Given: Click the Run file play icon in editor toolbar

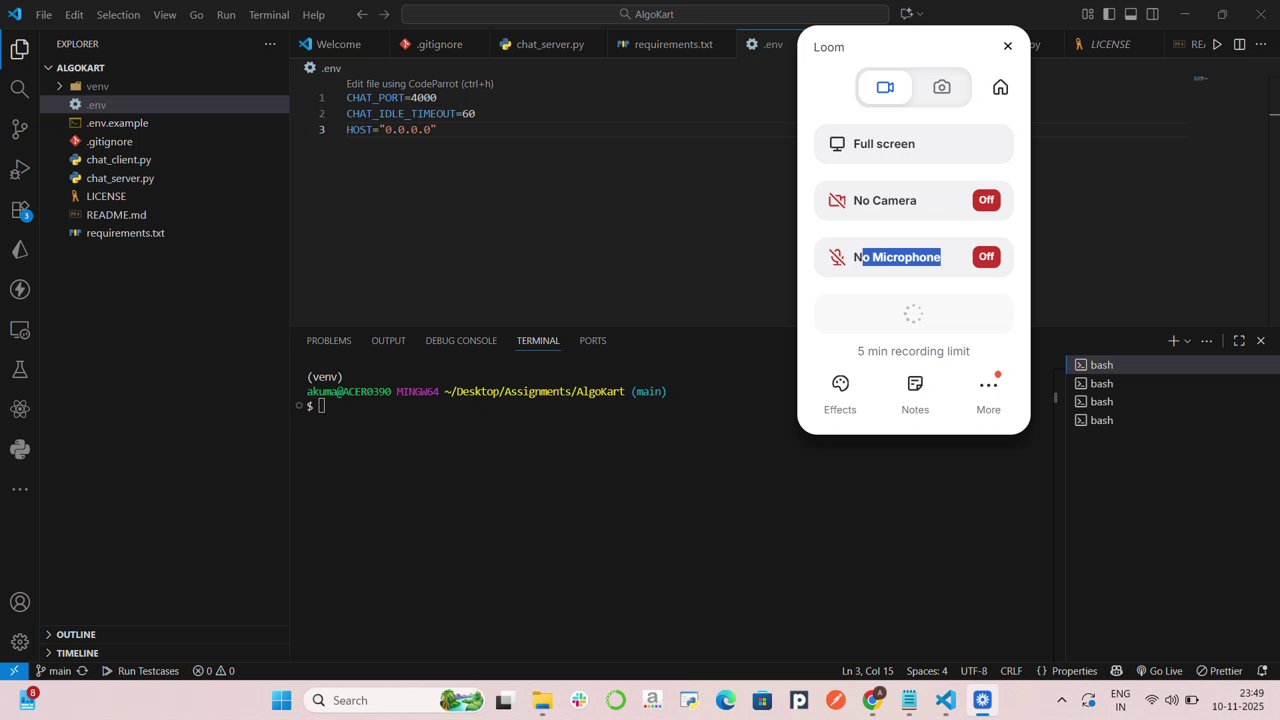Looking at the screenshot, I should [x=1217, y=44].
